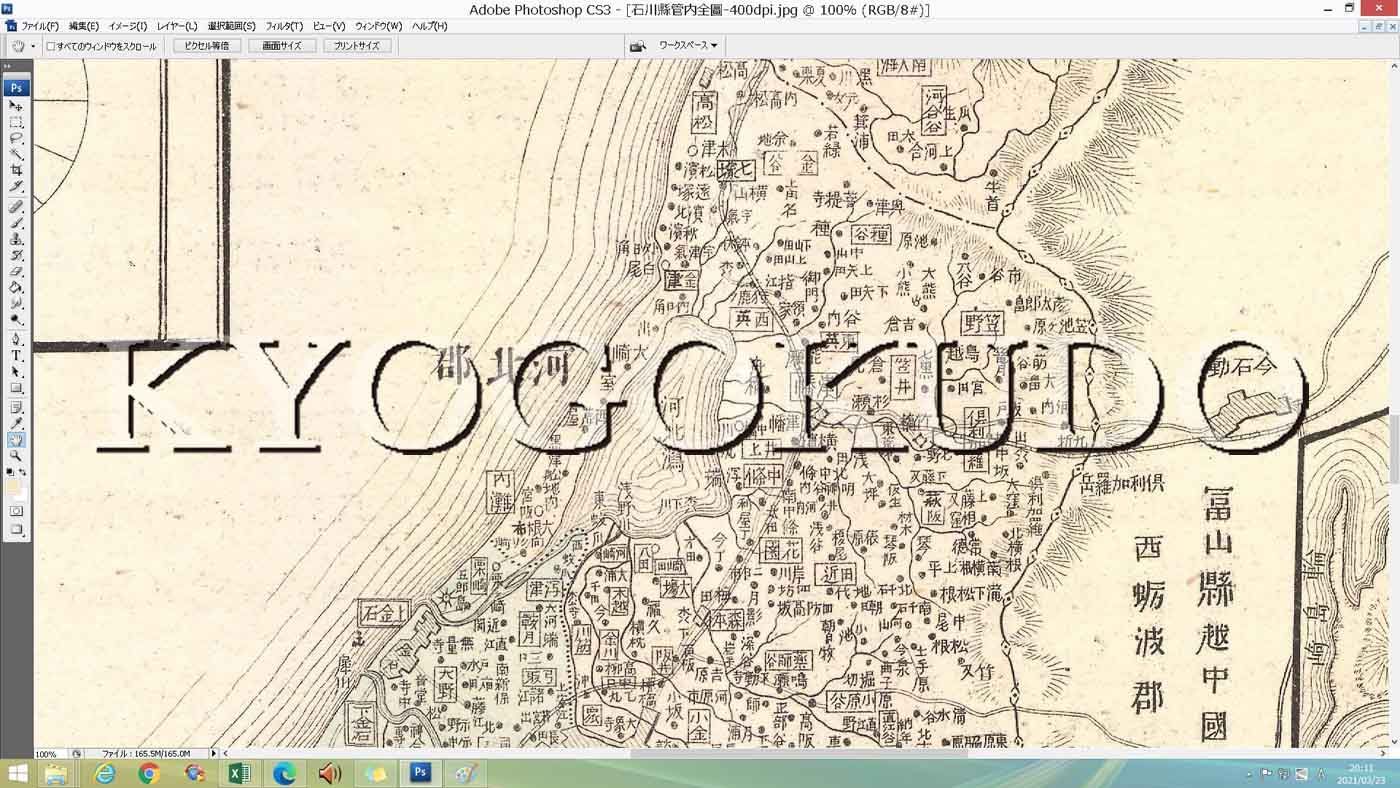Select the Type tool

[x=16, y=356]
